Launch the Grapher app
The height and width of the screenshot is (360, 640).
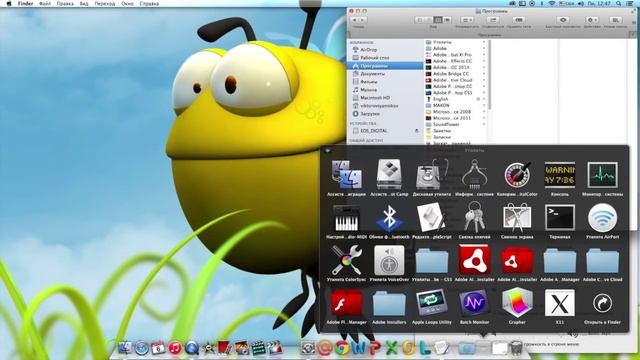pos(517,303)
